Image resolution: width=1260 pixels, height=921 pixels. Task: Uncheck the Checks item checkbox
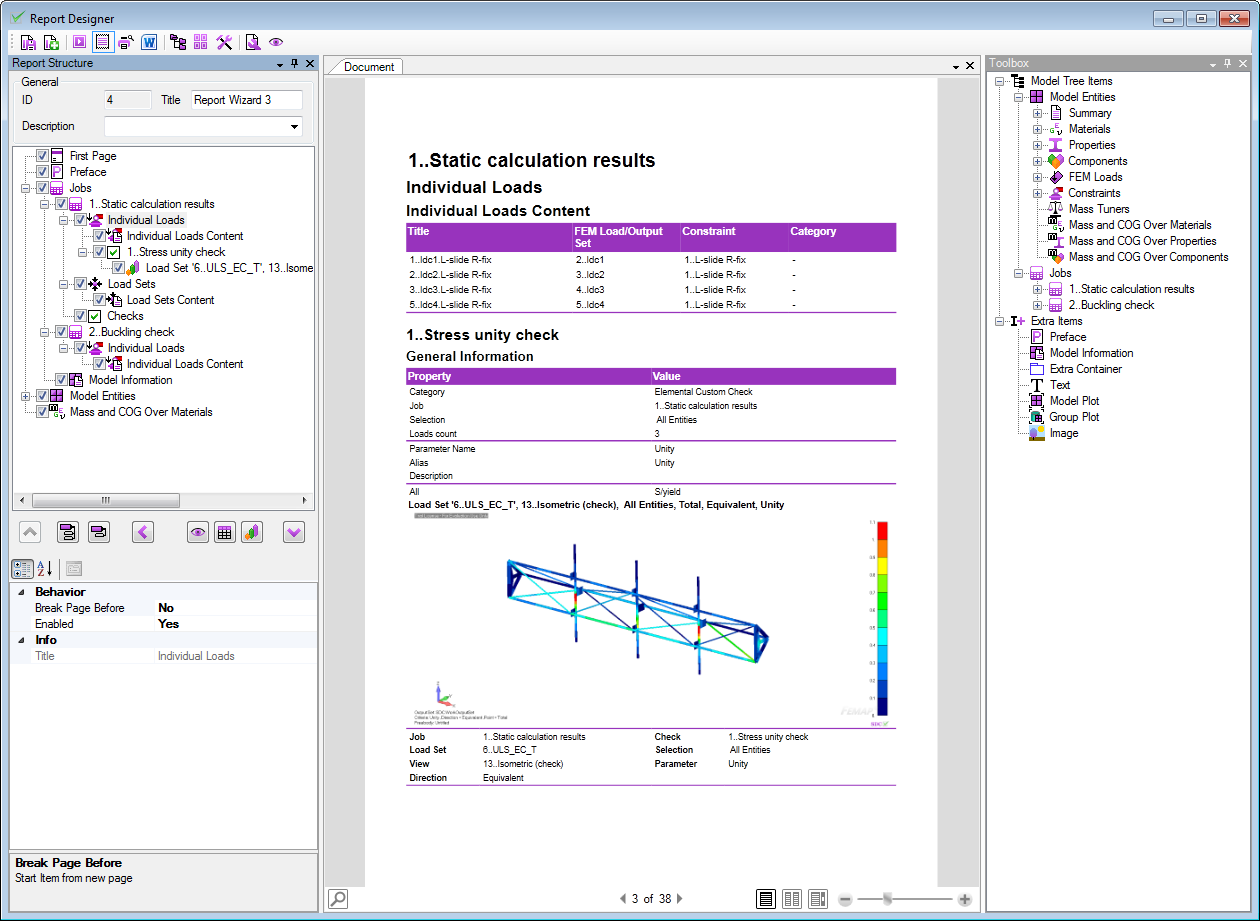pos(80,316)
